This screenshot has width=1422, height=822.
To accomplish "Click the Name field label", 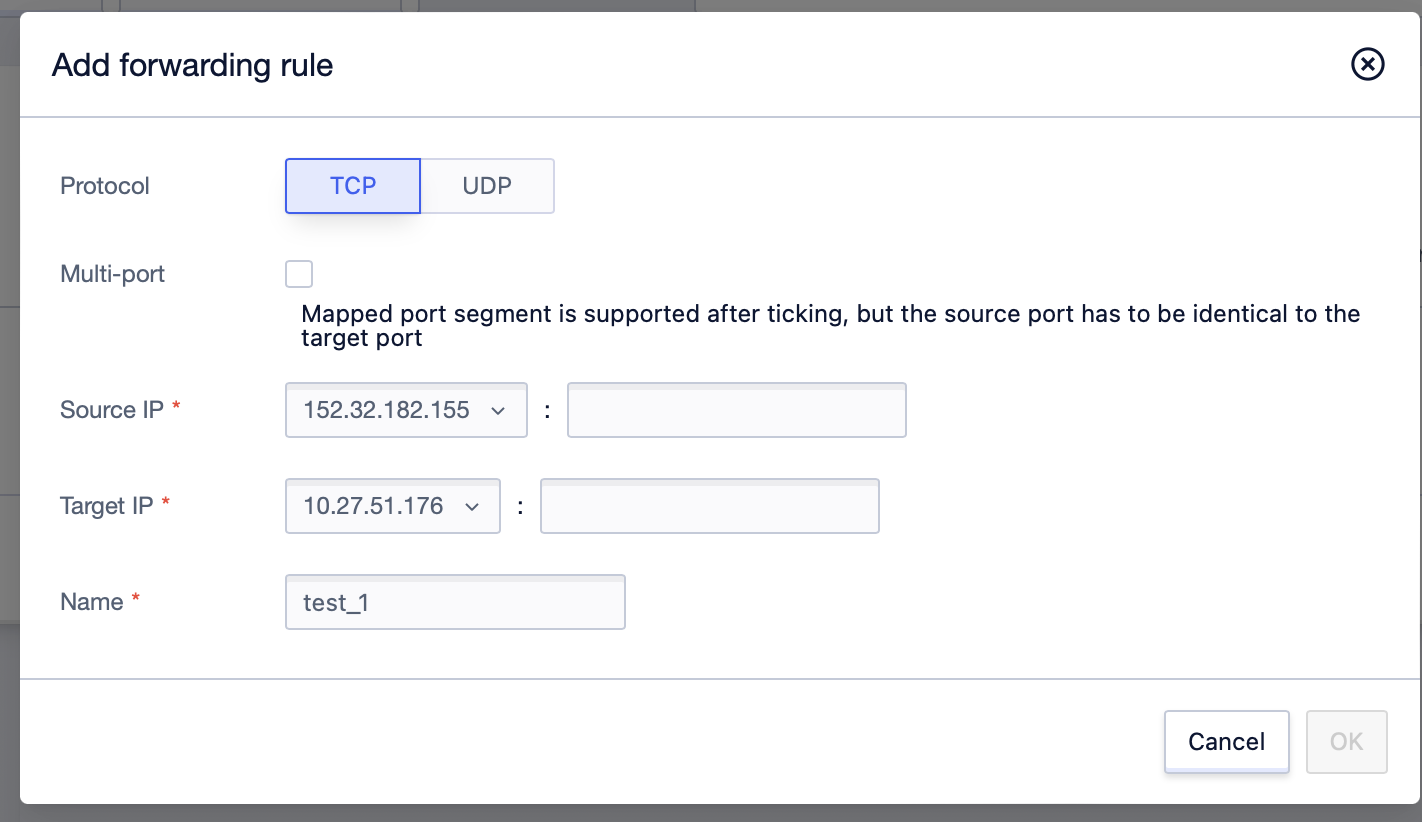I will click(92, 602).
